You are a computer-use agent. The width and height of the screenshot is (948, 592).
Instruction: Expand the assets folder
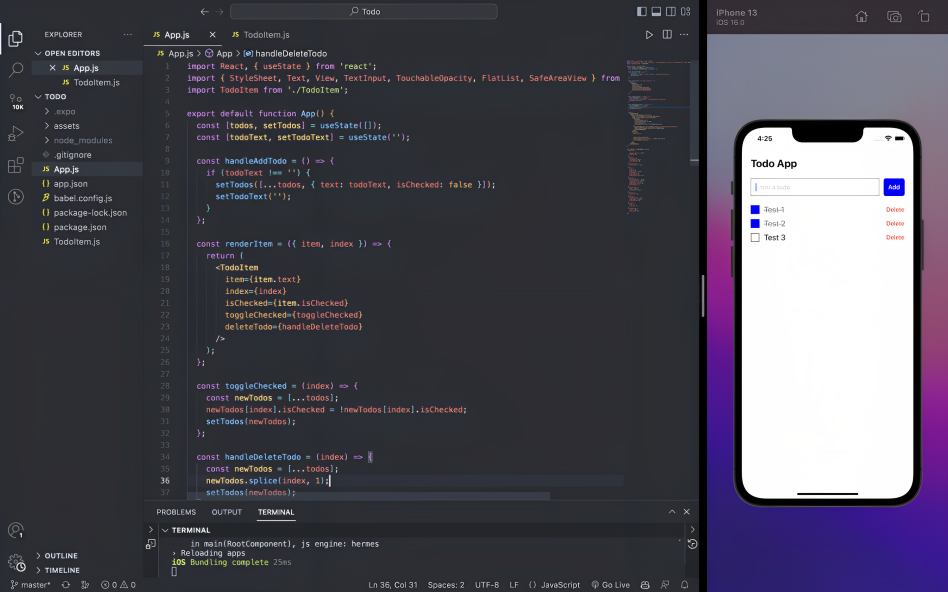pos(47,126)
